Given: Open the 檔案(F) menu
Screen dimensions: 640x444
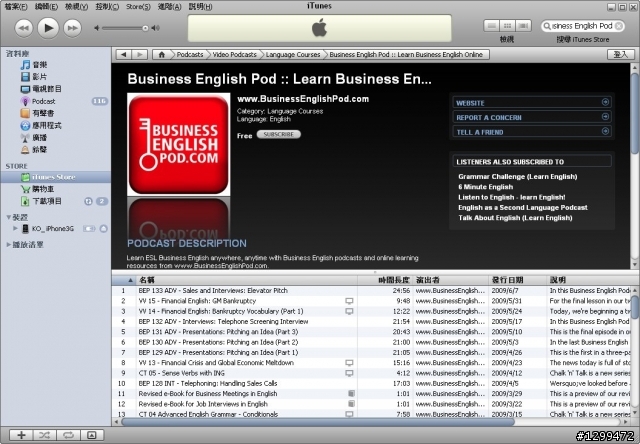Looking at the screenshot, I should coord(16,7).
